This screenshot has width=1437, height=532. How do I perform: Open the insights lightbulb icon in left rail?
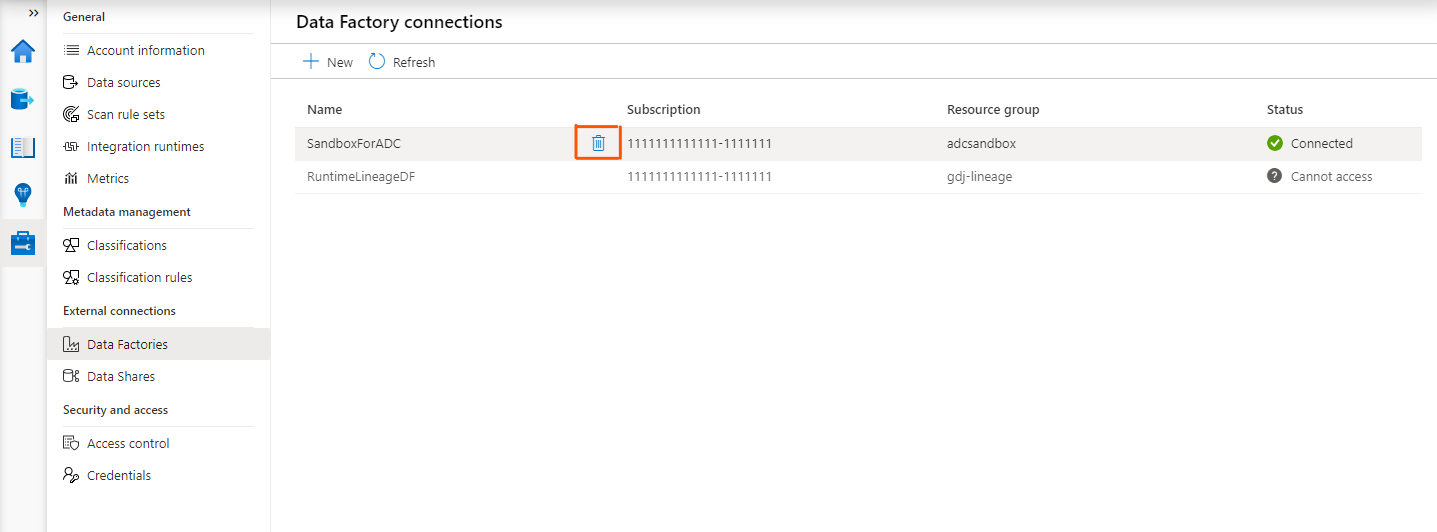[x=22, y=194]
